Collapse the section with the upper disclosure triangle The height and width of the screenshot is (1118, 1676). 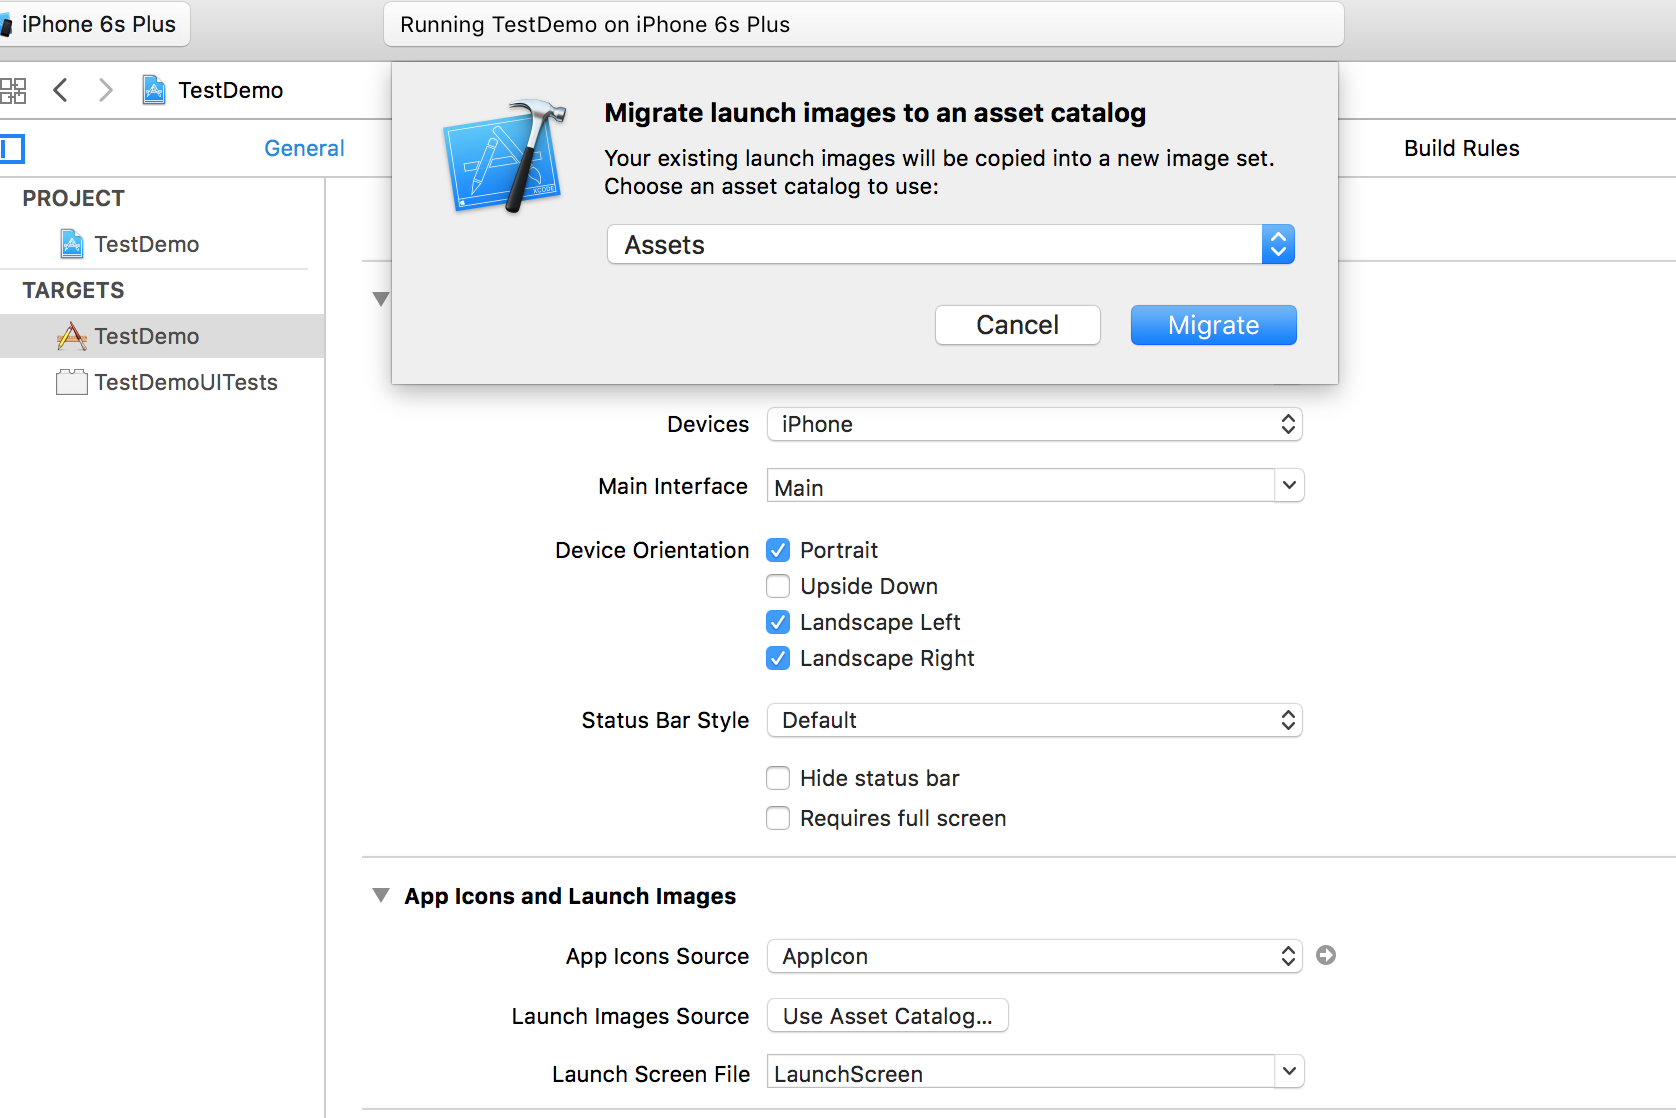[x=381, y=298]
